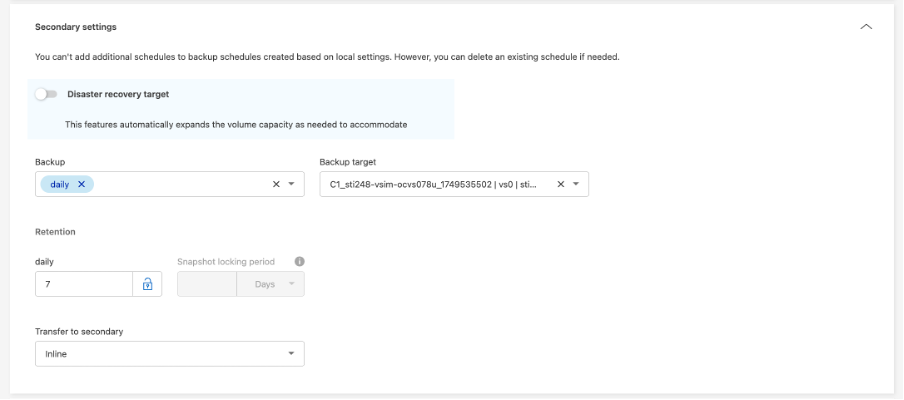
Task: Remove the daily chip from Backup
Action: point(81,184)
